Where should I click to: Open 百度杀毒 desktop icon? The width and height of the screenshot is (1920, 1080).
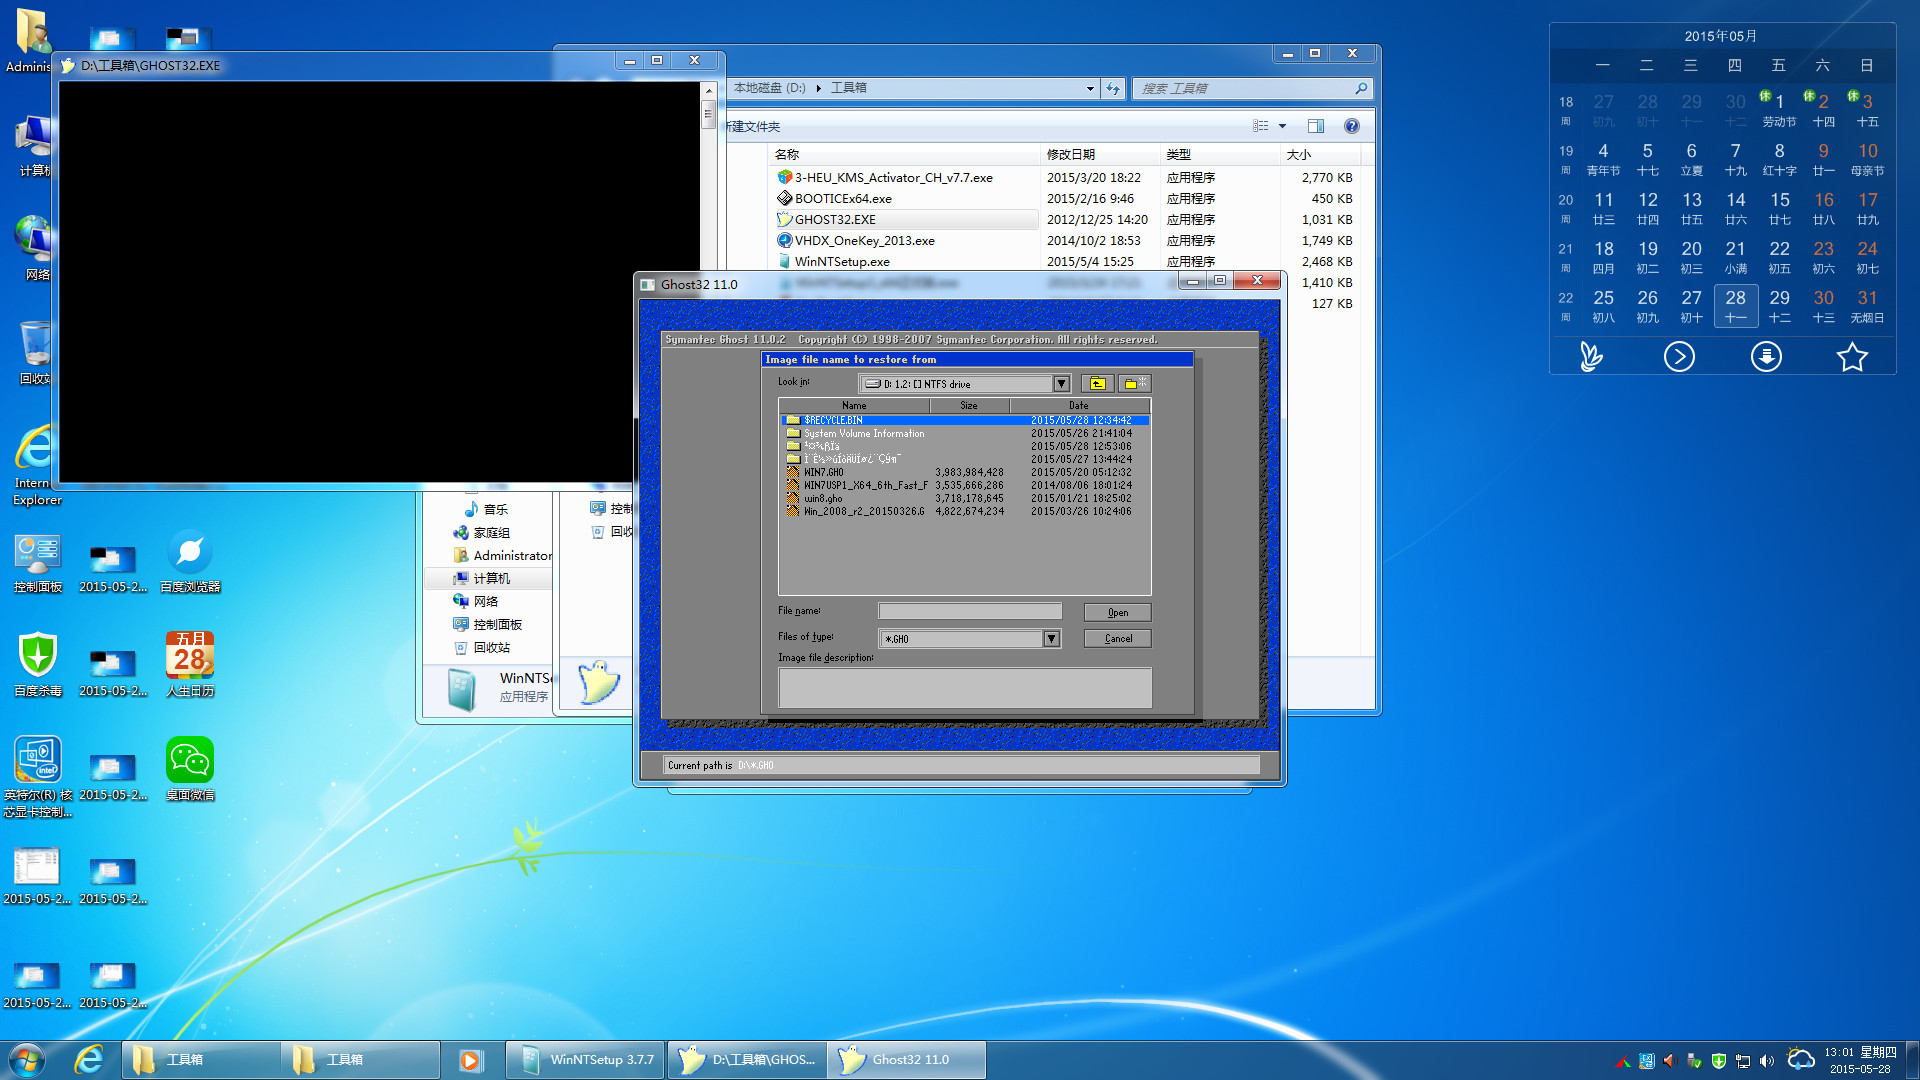point(38,666)
